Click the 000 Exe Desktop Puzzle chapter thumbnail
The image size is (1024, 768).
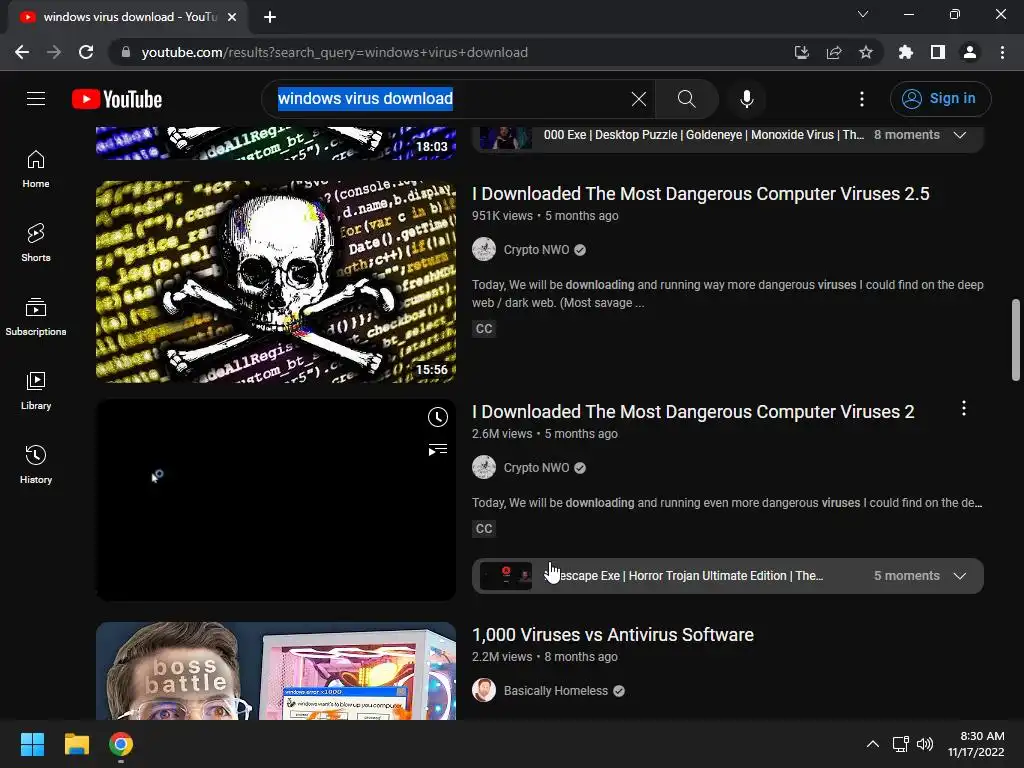click(x=506, y=136)
